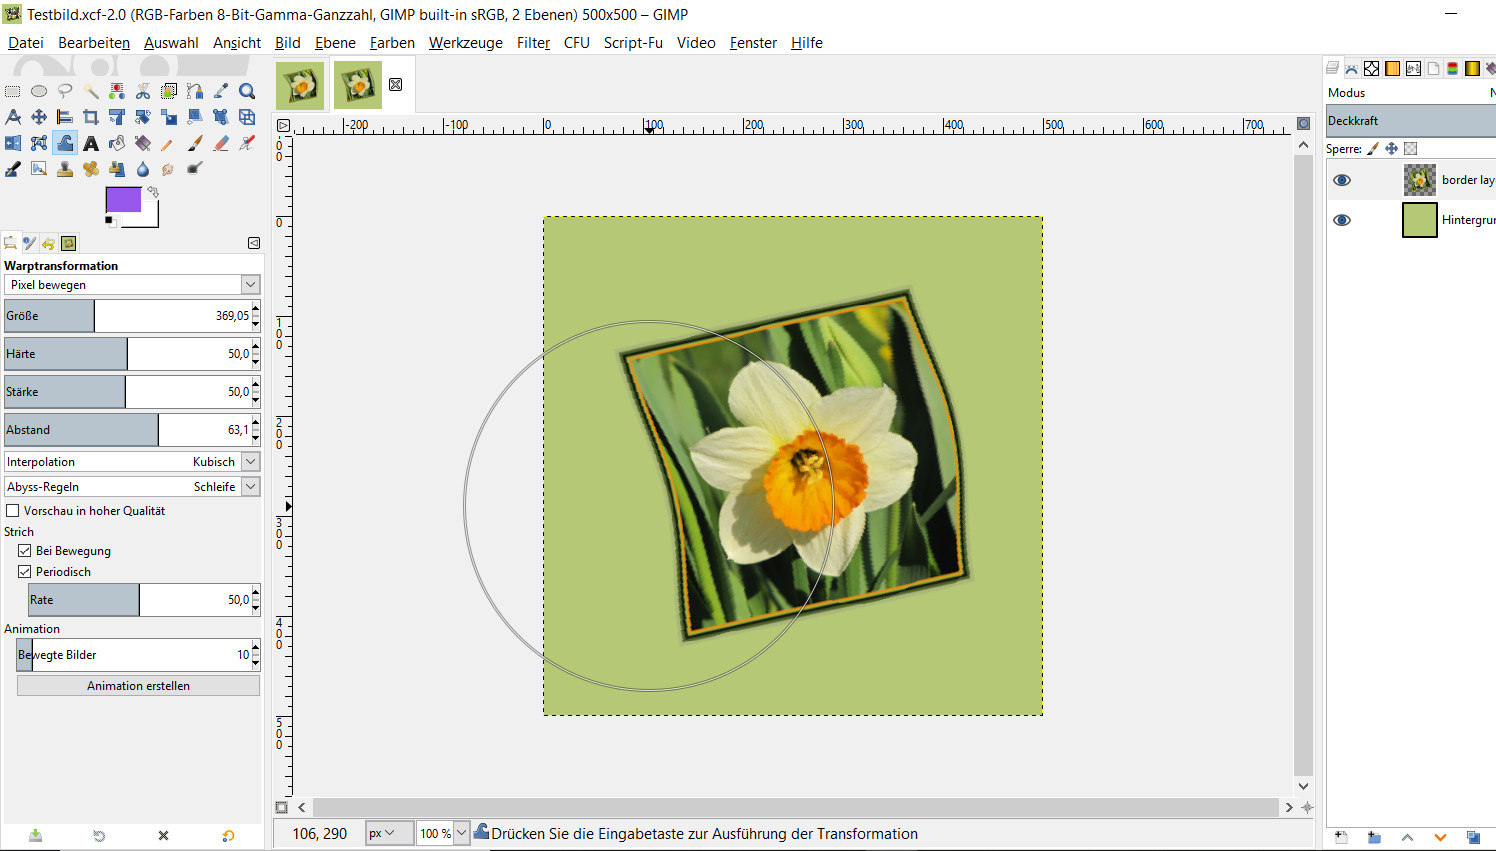
Task: Enable Vorschau in hoher Qualität checkbox
Action: tap(13, 511)
